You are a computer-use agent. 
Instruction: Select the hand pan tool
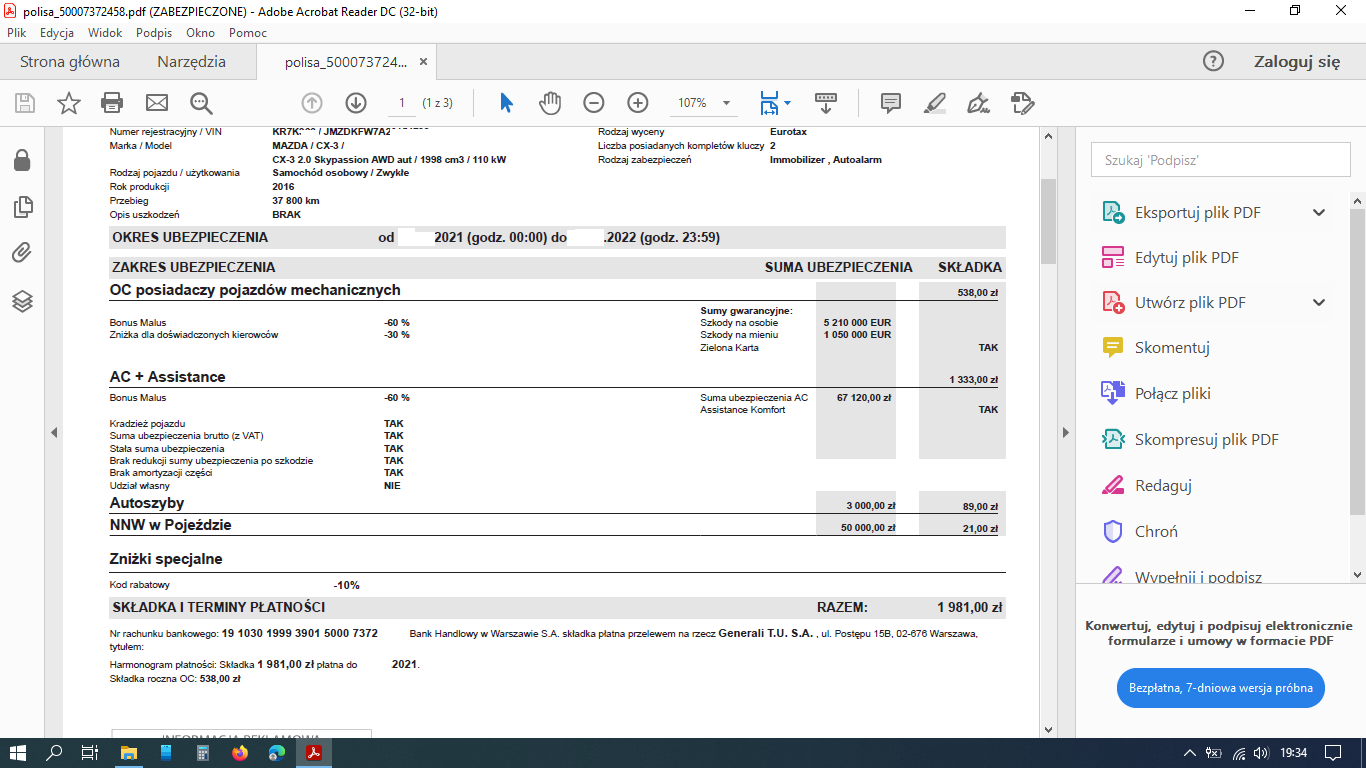(x=550, y=103)
